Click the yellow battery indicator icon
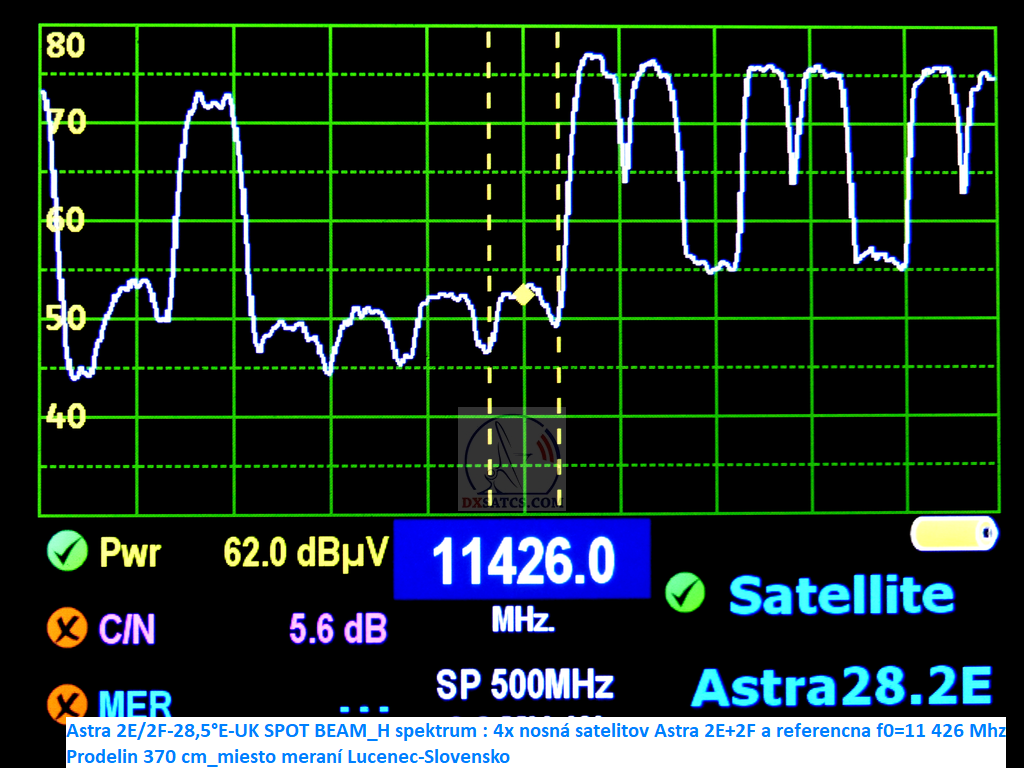This screenshot has width=1024, height=768. 954,534
